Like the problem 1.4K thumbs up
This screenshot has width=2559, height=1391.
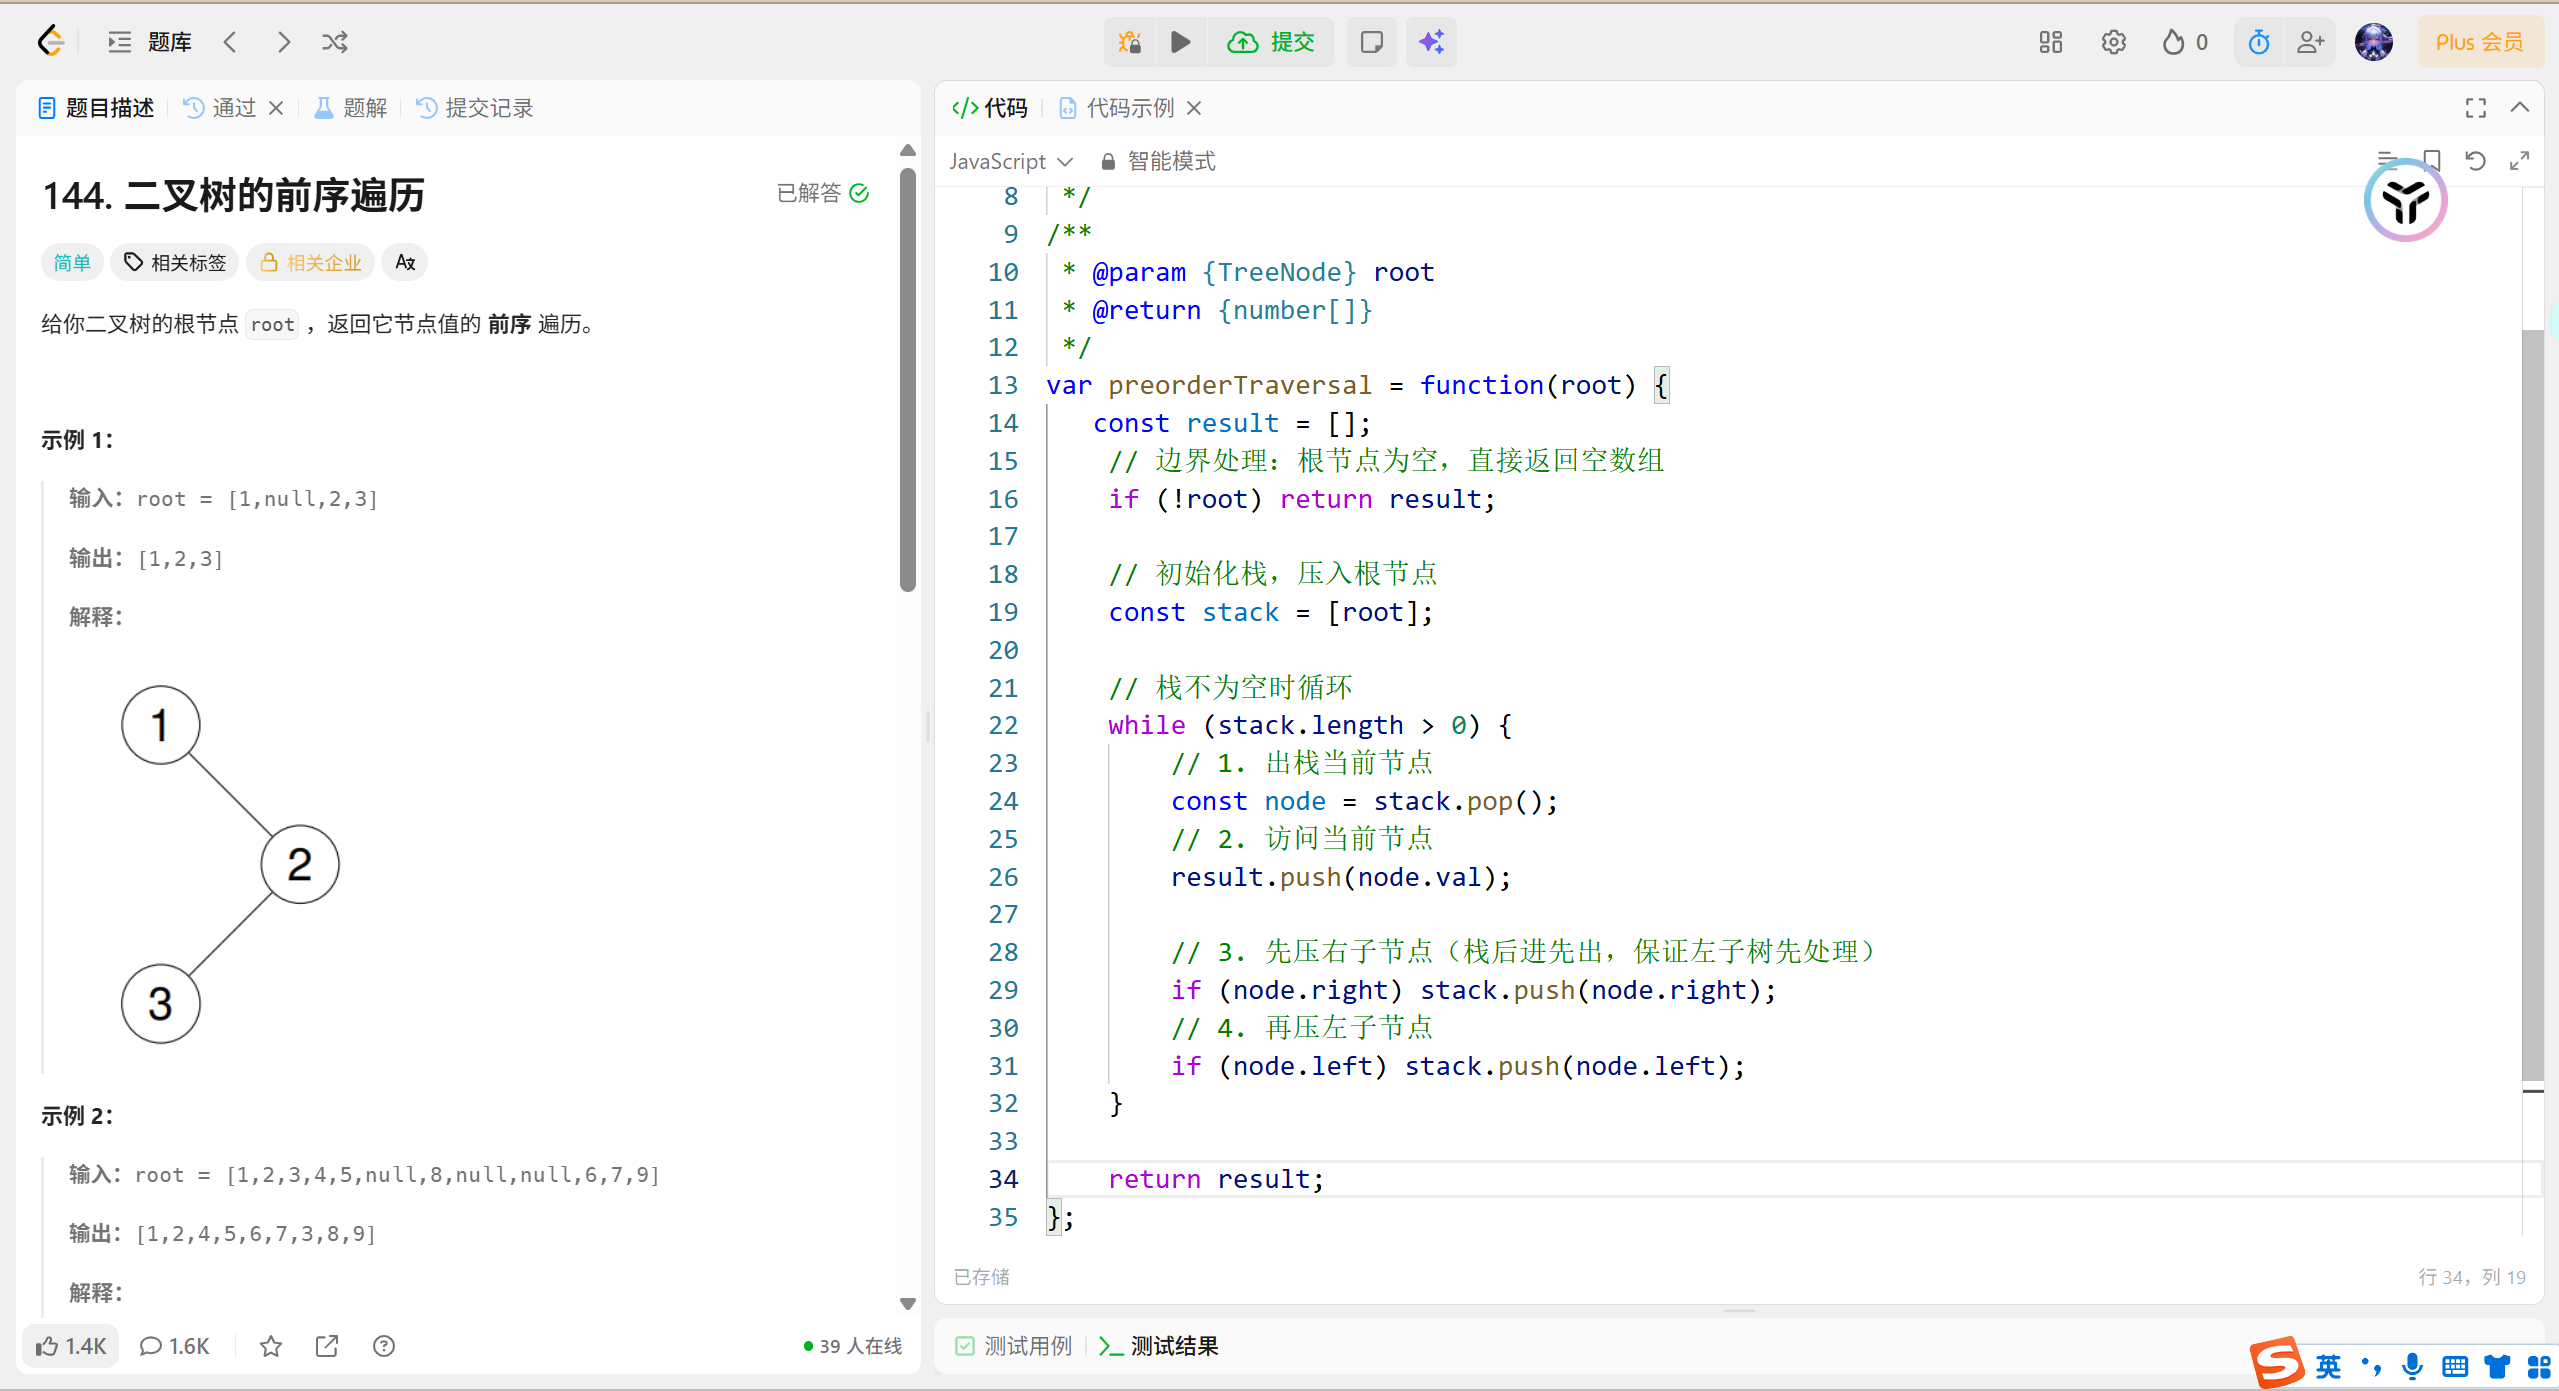(71, 1346)
